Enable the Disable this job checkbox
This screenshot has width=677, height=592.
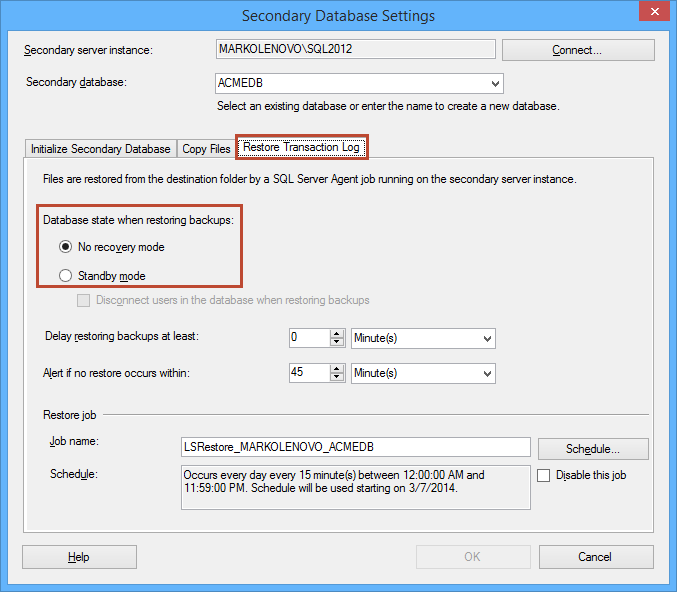point(545,475)
